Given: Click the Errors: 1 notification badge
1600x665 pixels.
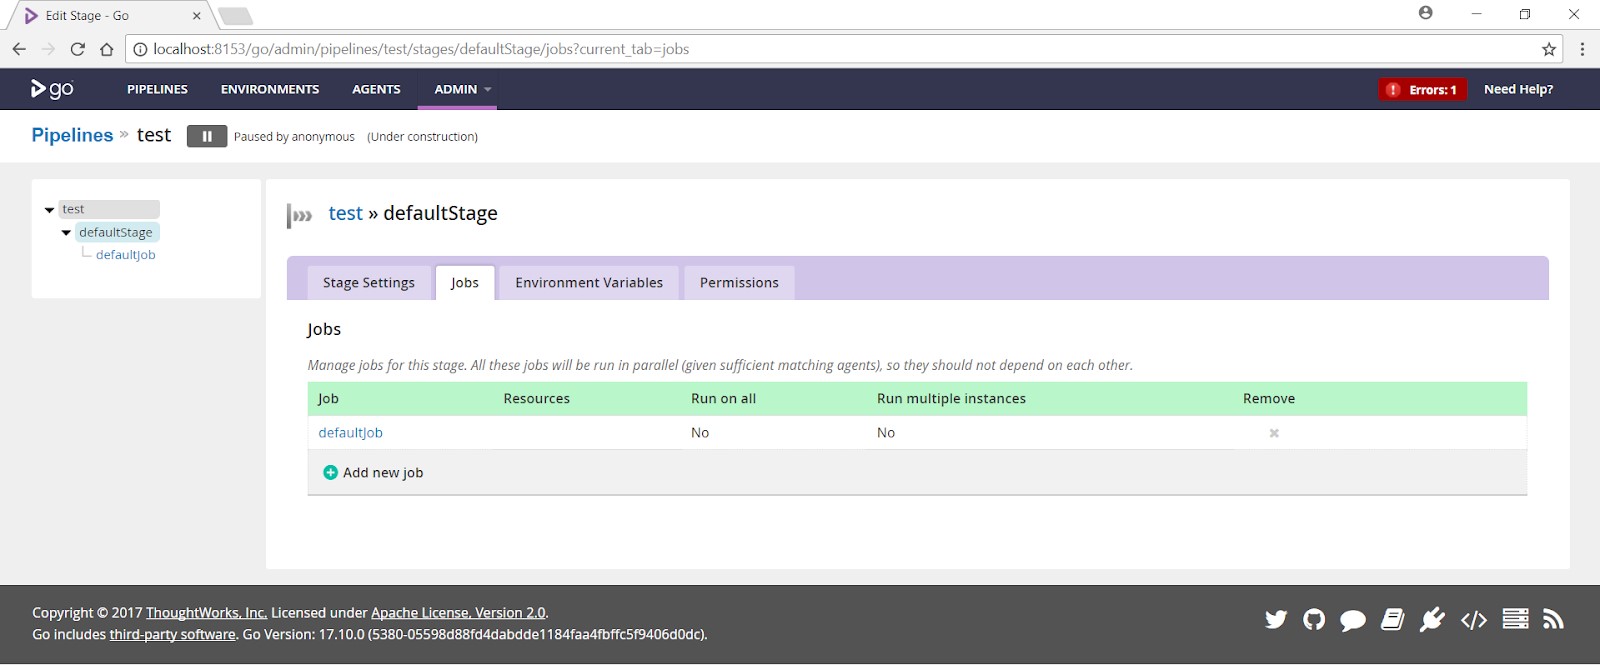Looking at the screenshot, I should pyautogui.click(x=1422, y=90).
